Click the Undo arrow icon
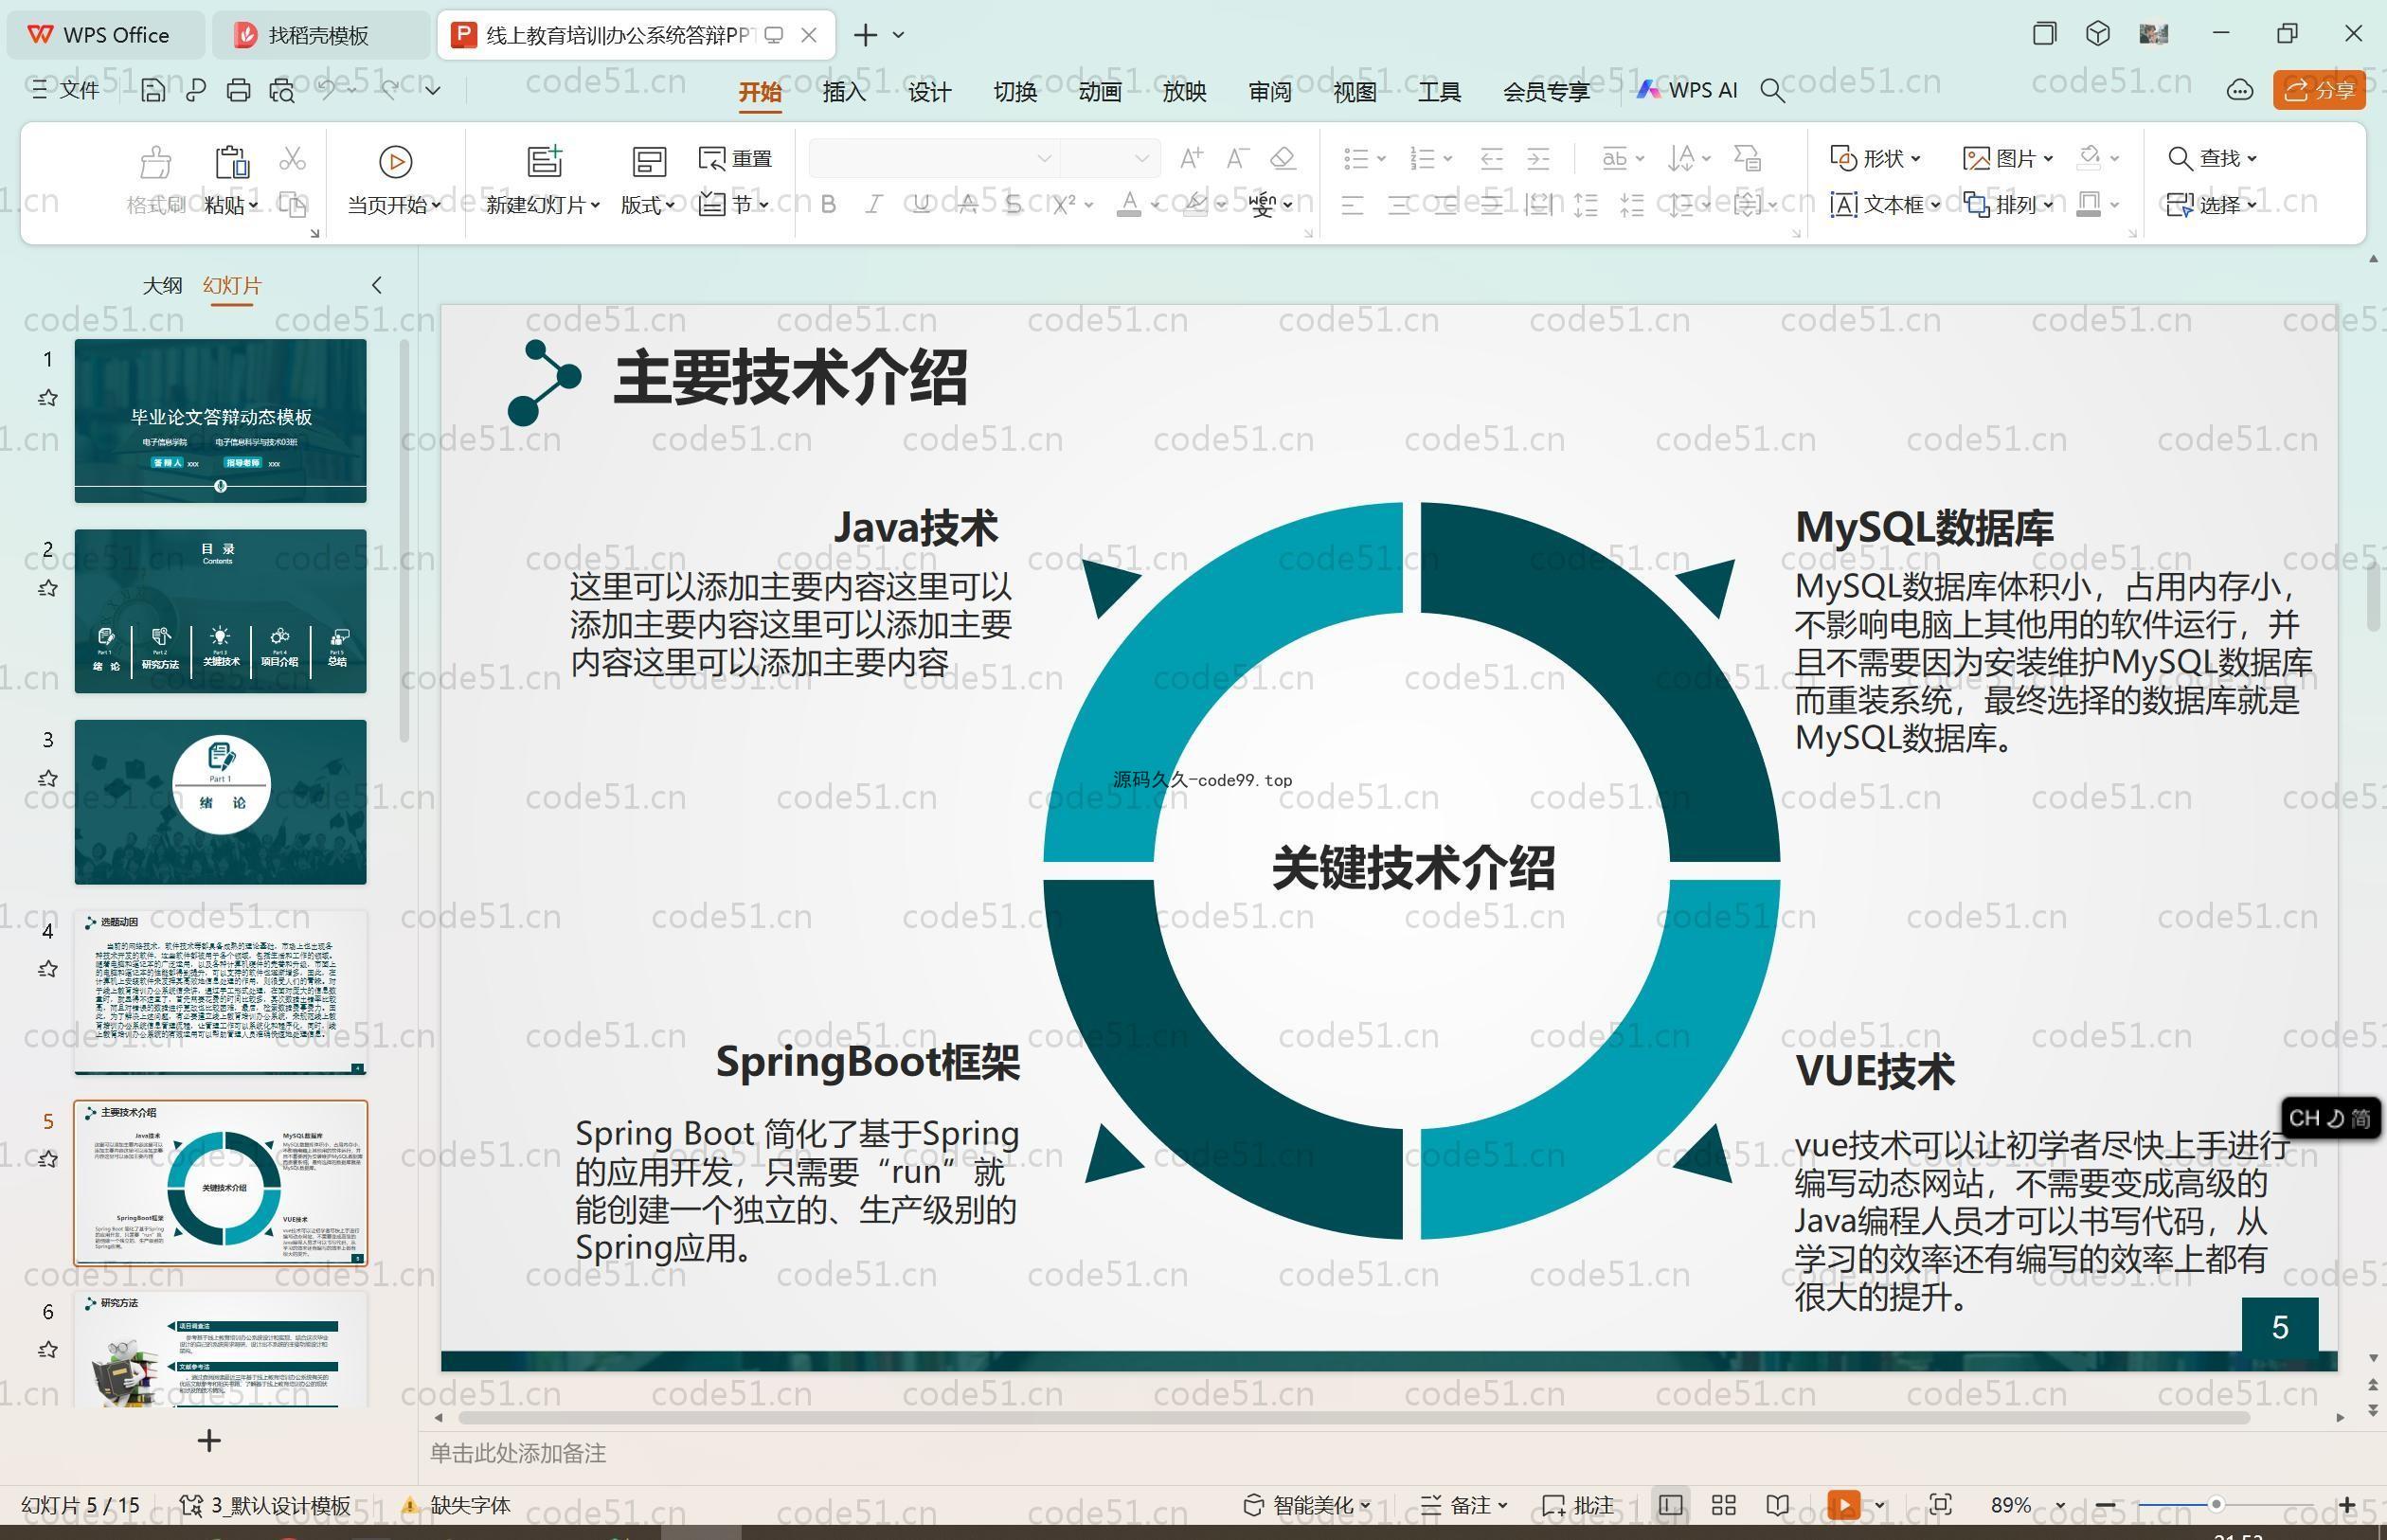The height and width of the screenshot is (1540, 2387). tap(326, 90)
